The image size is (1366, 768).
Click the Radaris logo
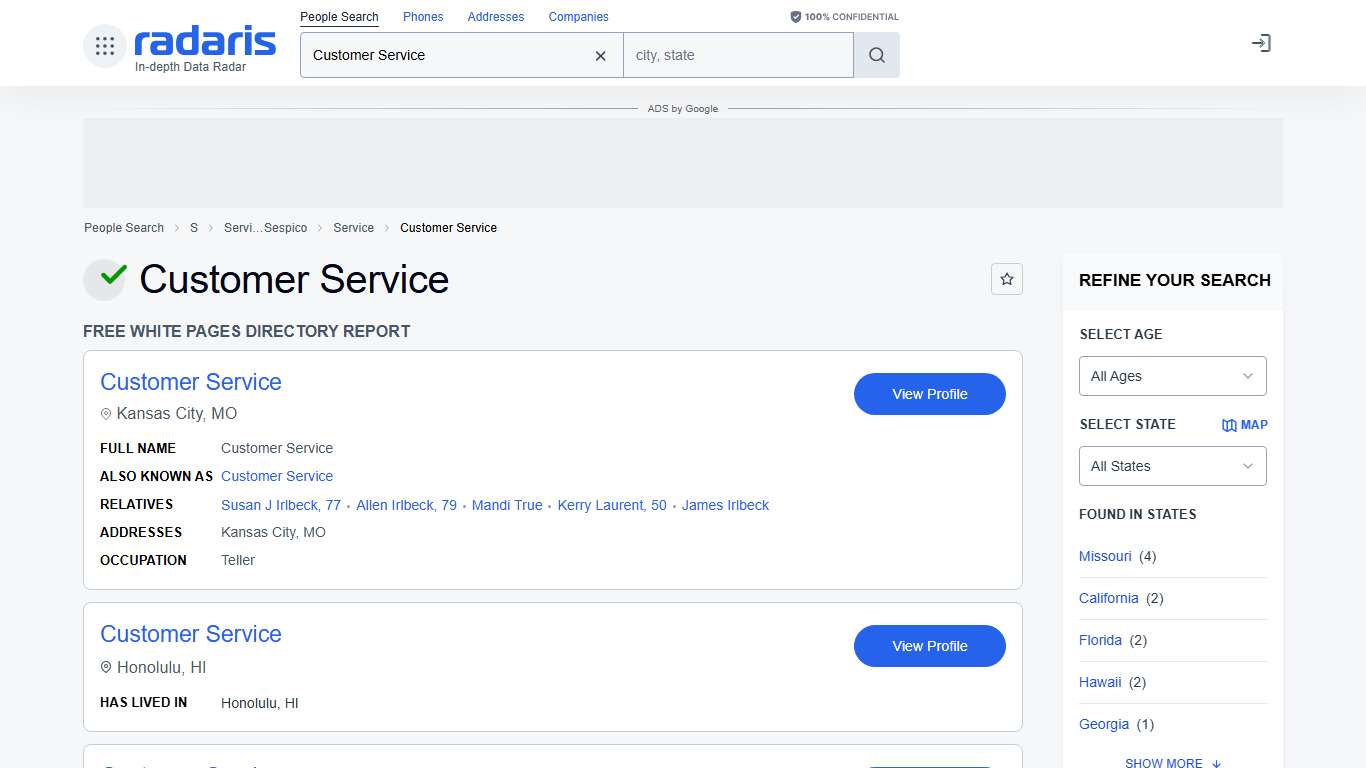(203, 42)
